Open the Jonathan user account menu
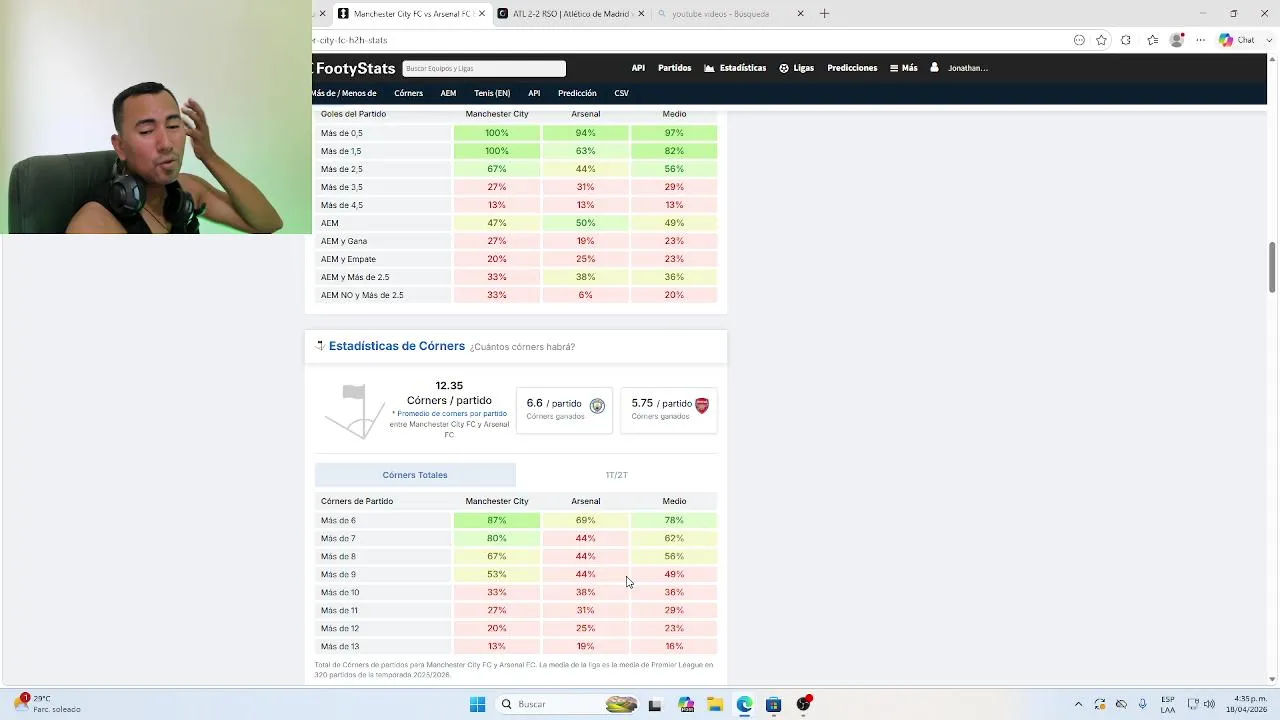This screenshot has width=1280, height=720. (x=959, y=68)
